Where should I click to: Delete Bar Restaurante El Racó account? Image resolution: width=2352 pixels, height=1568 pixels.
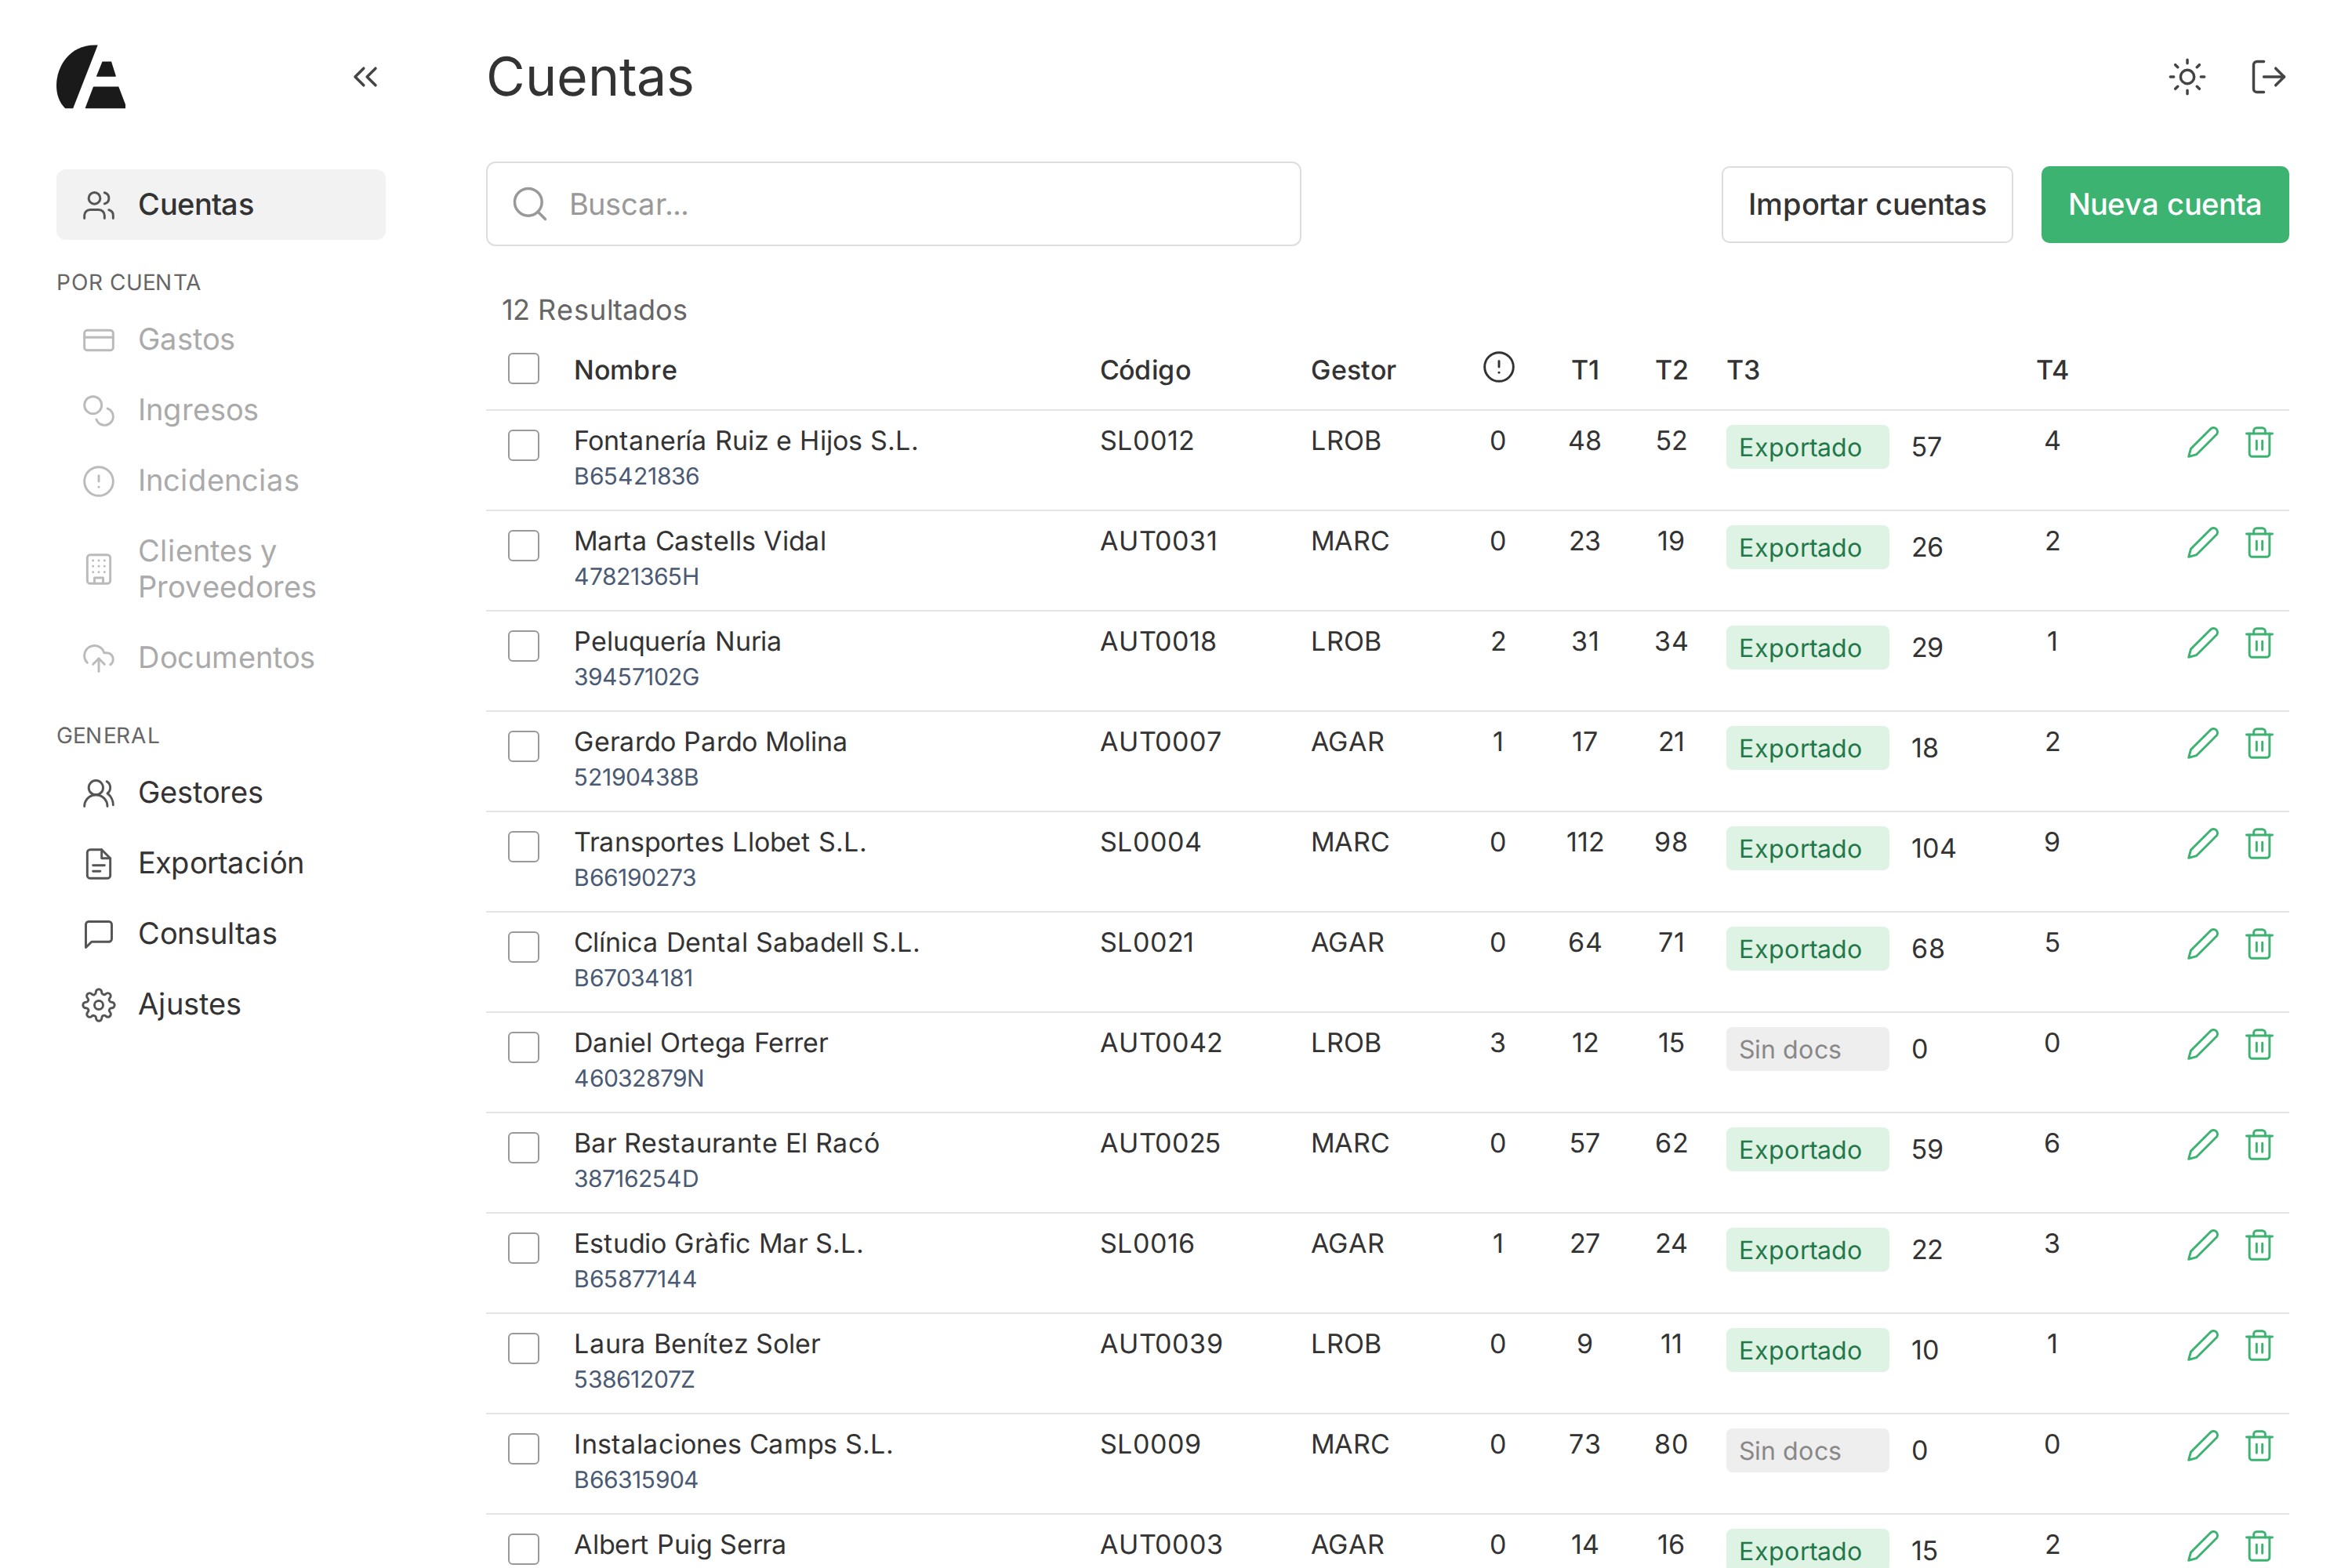(2259, 1145)
